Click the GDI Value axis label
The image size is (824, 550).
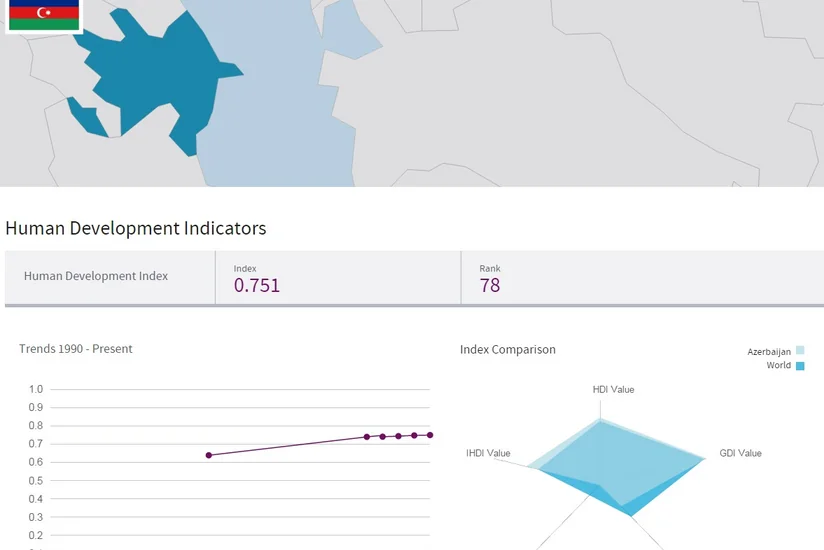[x=740, y=453]
